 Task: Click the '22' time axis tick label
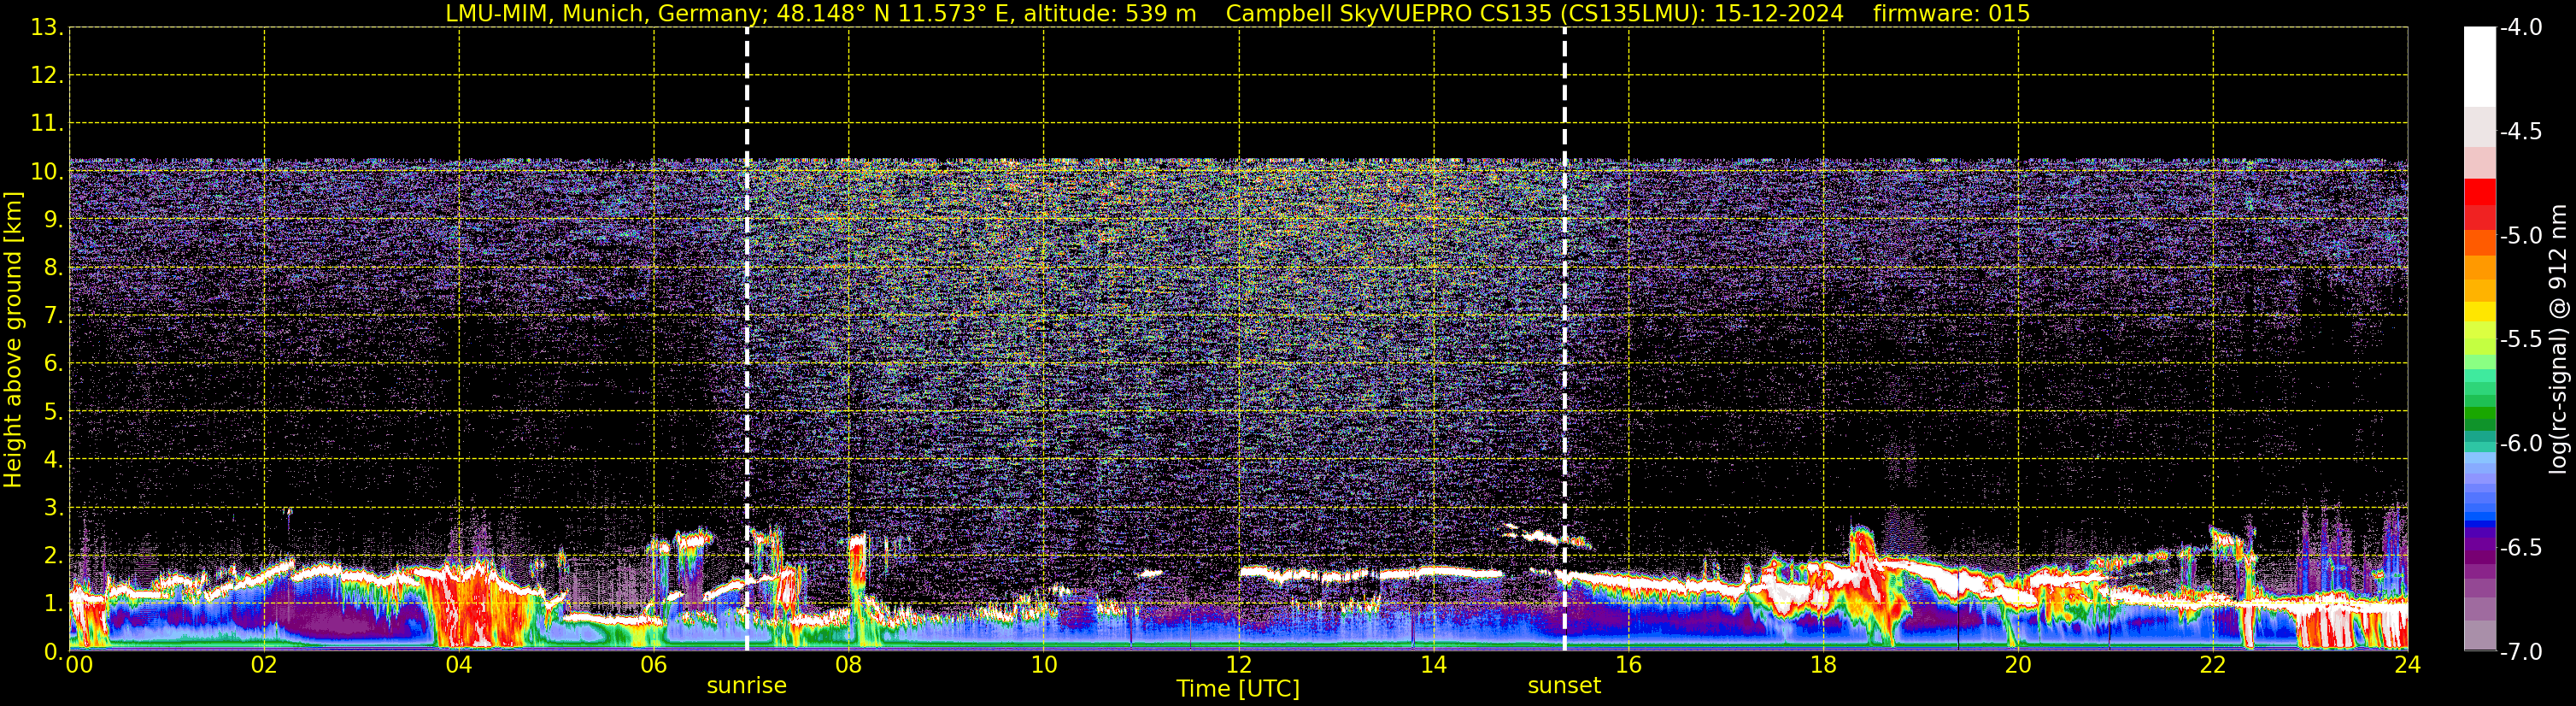[2213, 664]
